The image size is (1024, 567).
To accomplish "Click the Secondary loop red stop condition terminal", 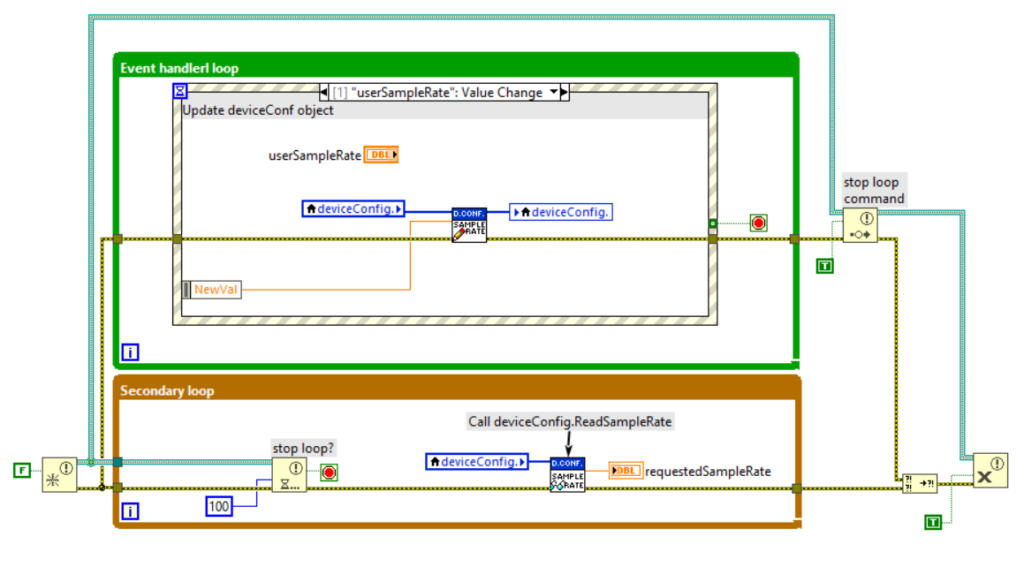I will [x=328, y=473].
